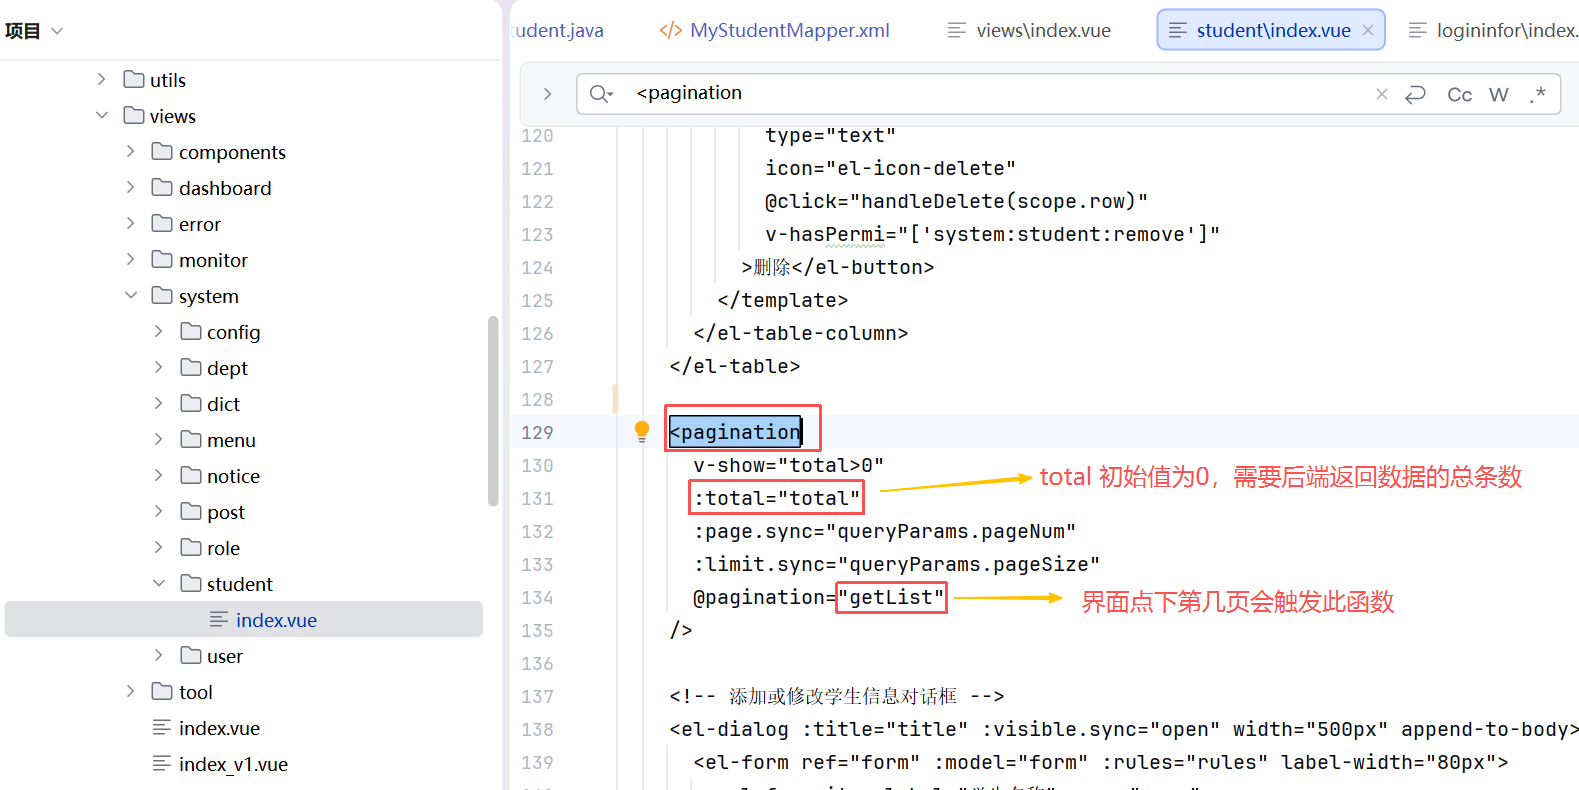The height and width of the screenshot is (790, 1579).
Task: Expand the replace field with the search bar chevron
Action: point(547,93)
